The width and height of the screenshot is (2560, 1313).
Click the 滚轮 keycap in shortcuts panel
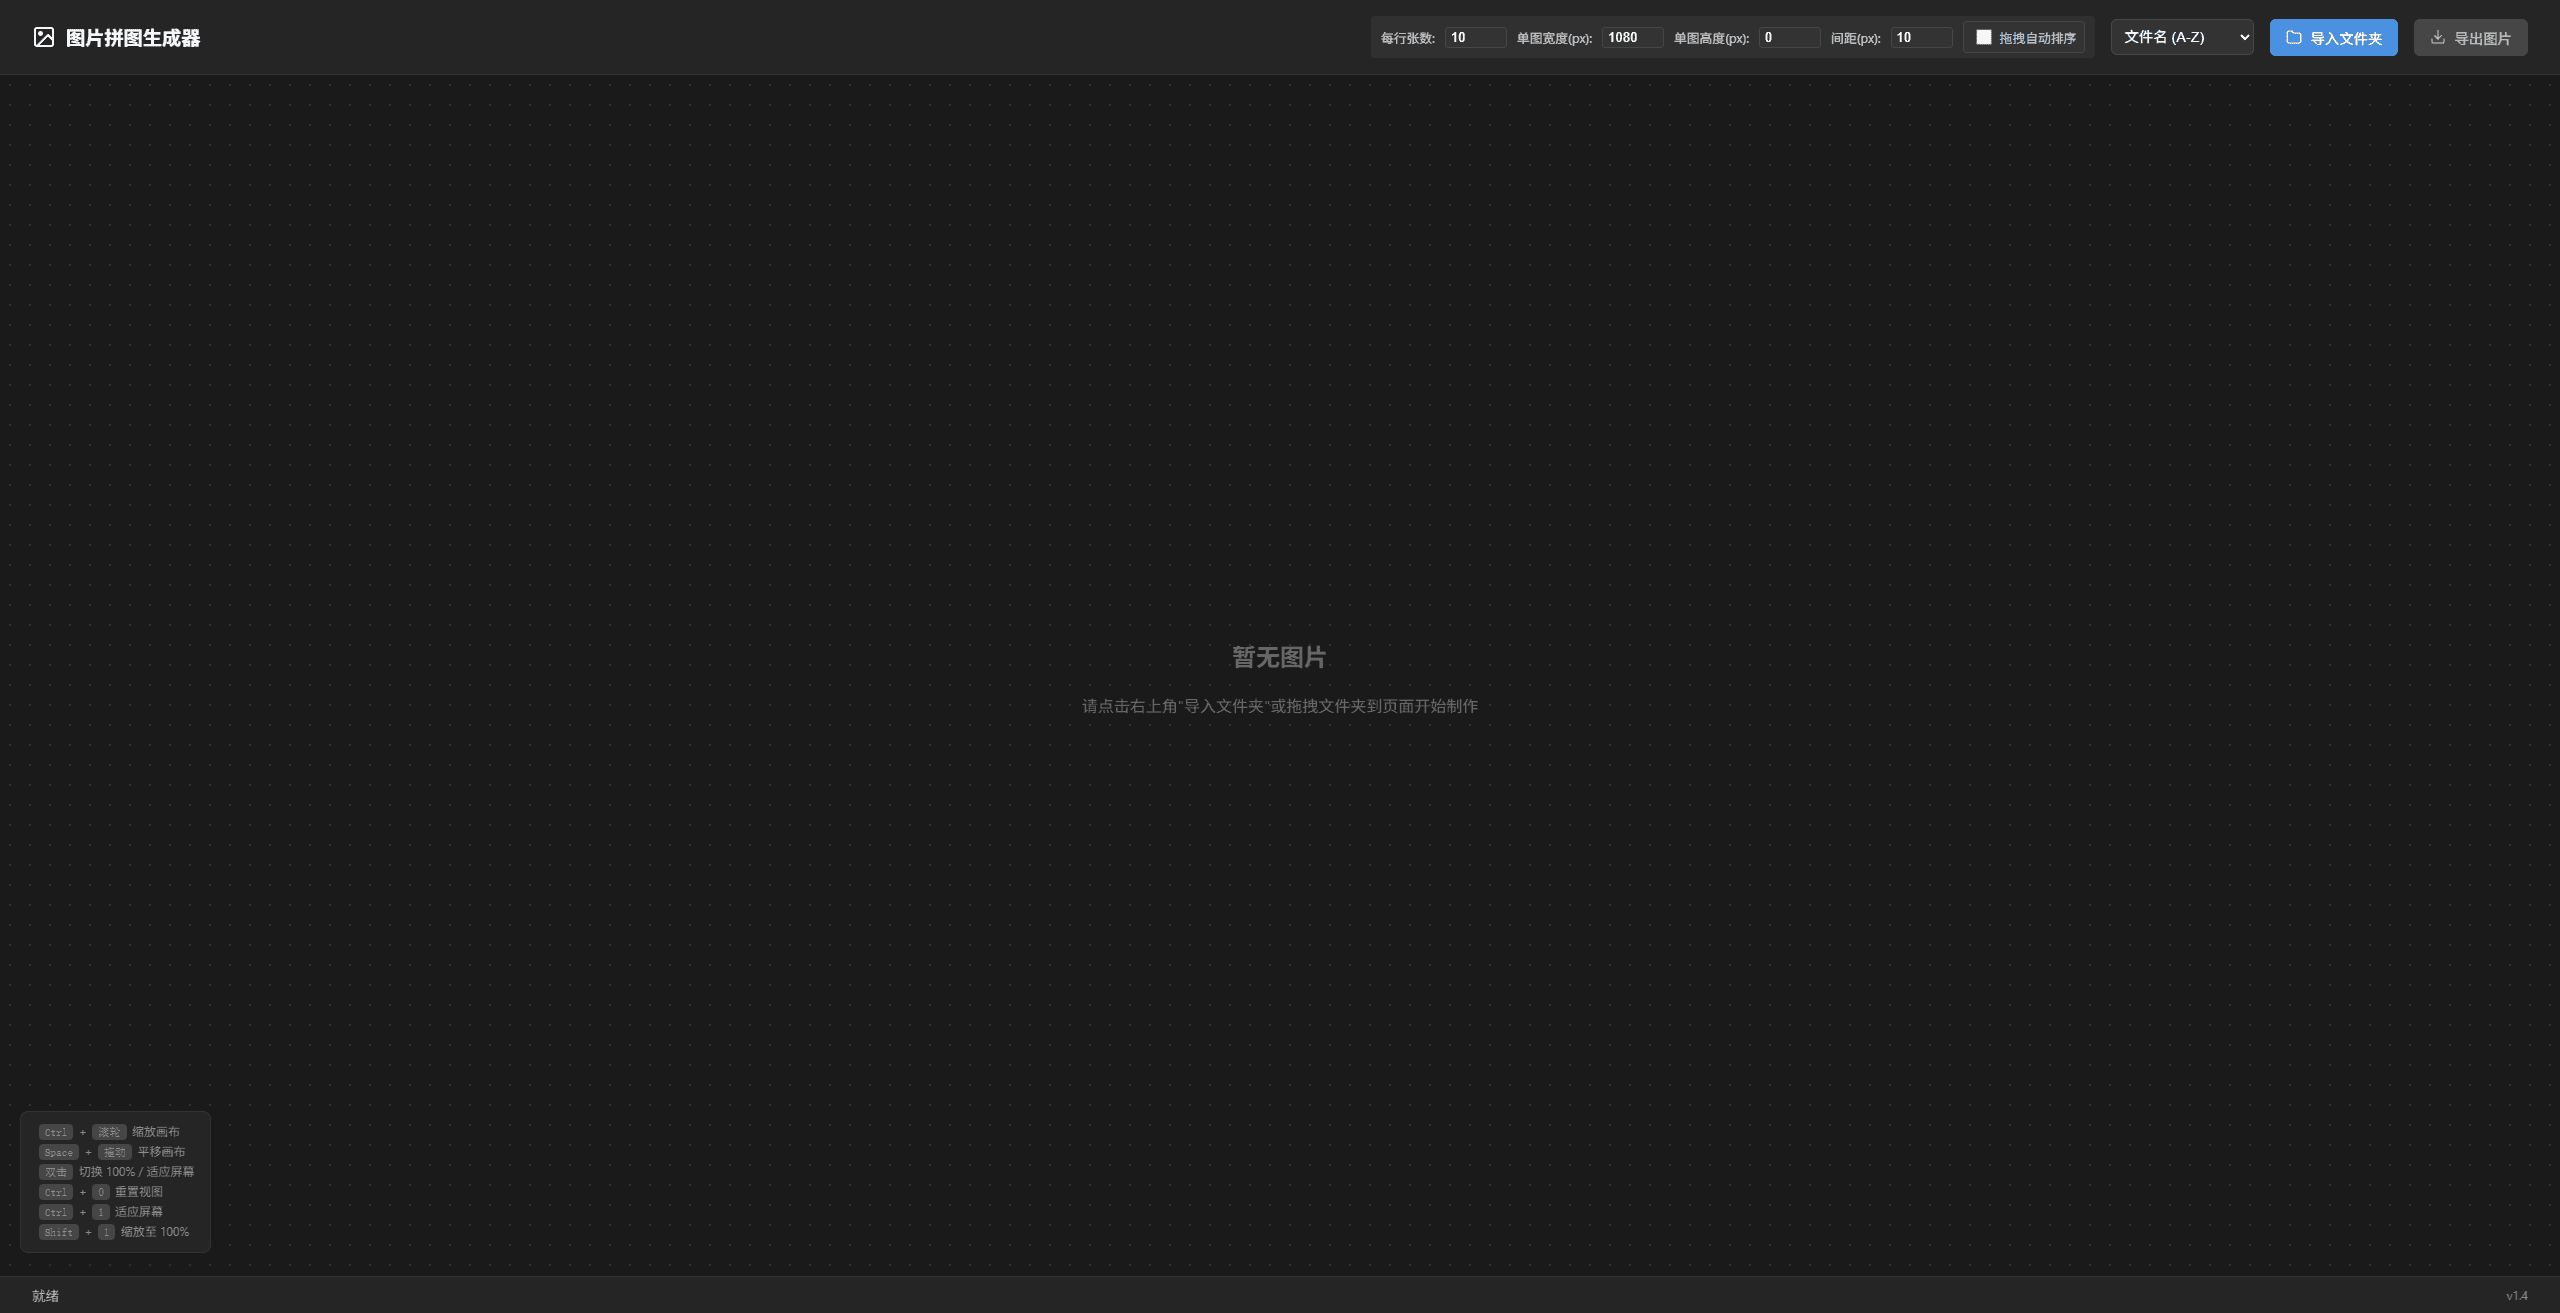pos(109,1132)
